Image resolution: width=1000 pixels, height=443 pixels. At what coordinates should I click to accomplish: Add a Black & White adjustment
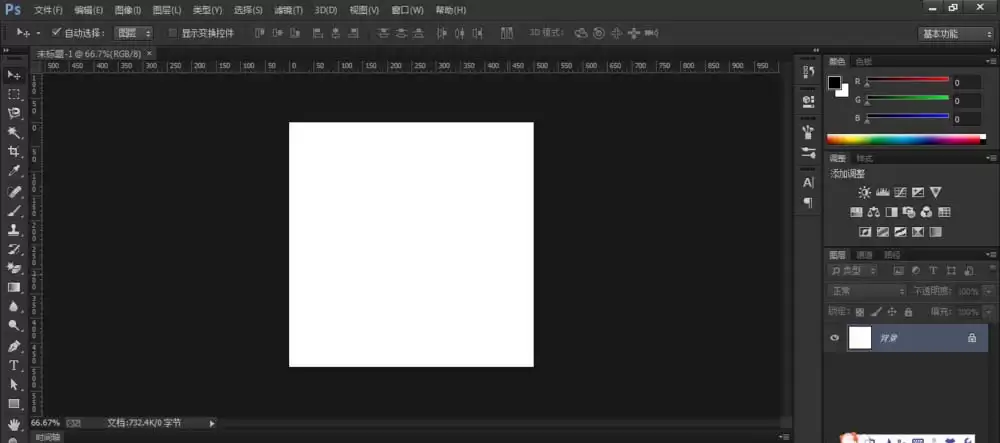click(892, 212)
